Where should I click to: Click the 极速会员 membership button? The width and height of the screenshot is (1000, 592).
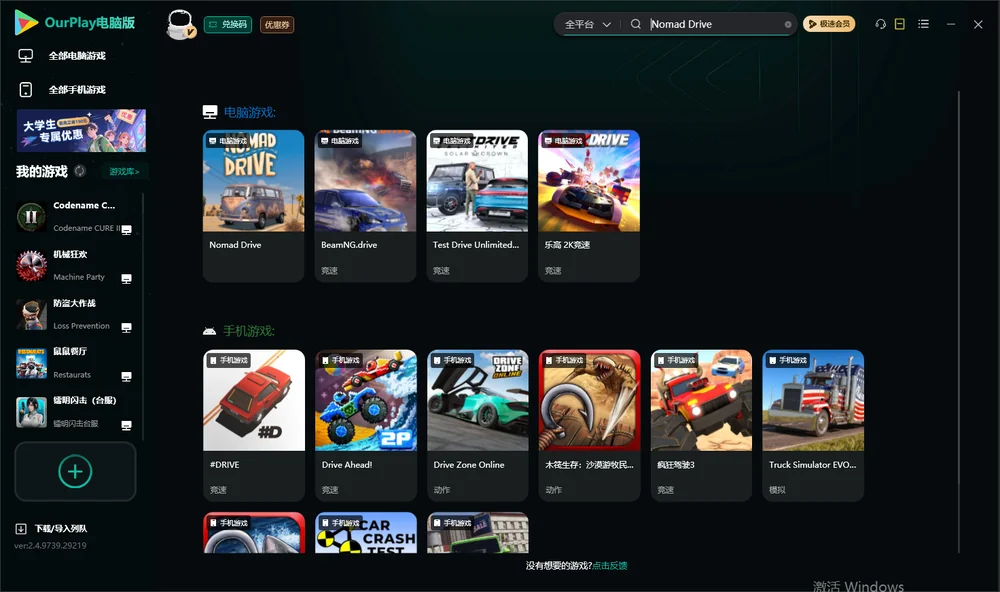pyautogui.click(x=829, y=24)
